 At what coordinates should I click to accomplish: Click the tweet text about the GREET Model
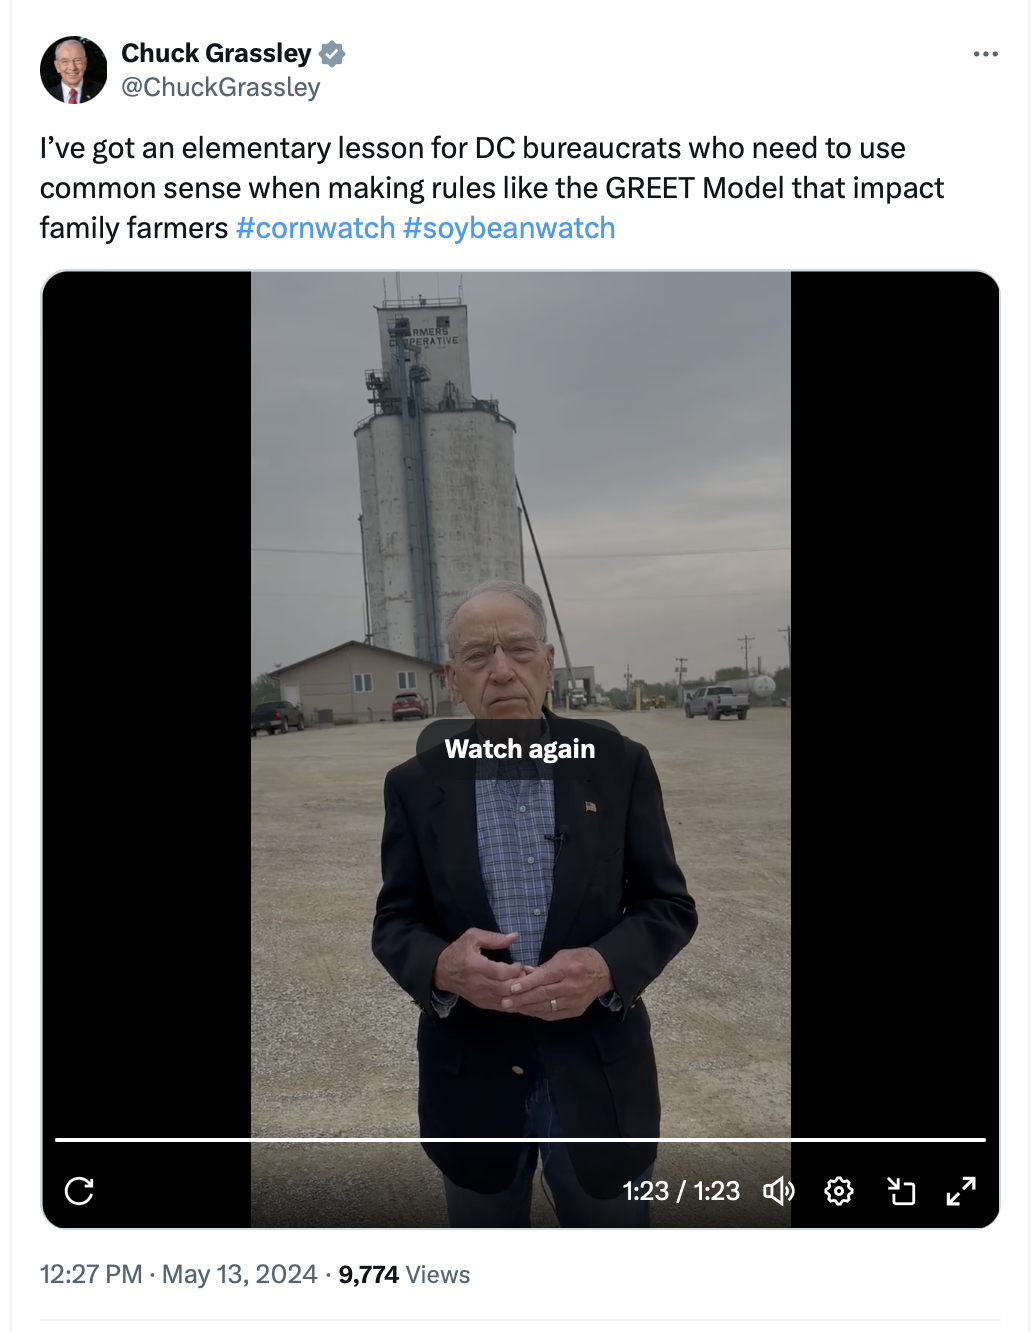492,188
